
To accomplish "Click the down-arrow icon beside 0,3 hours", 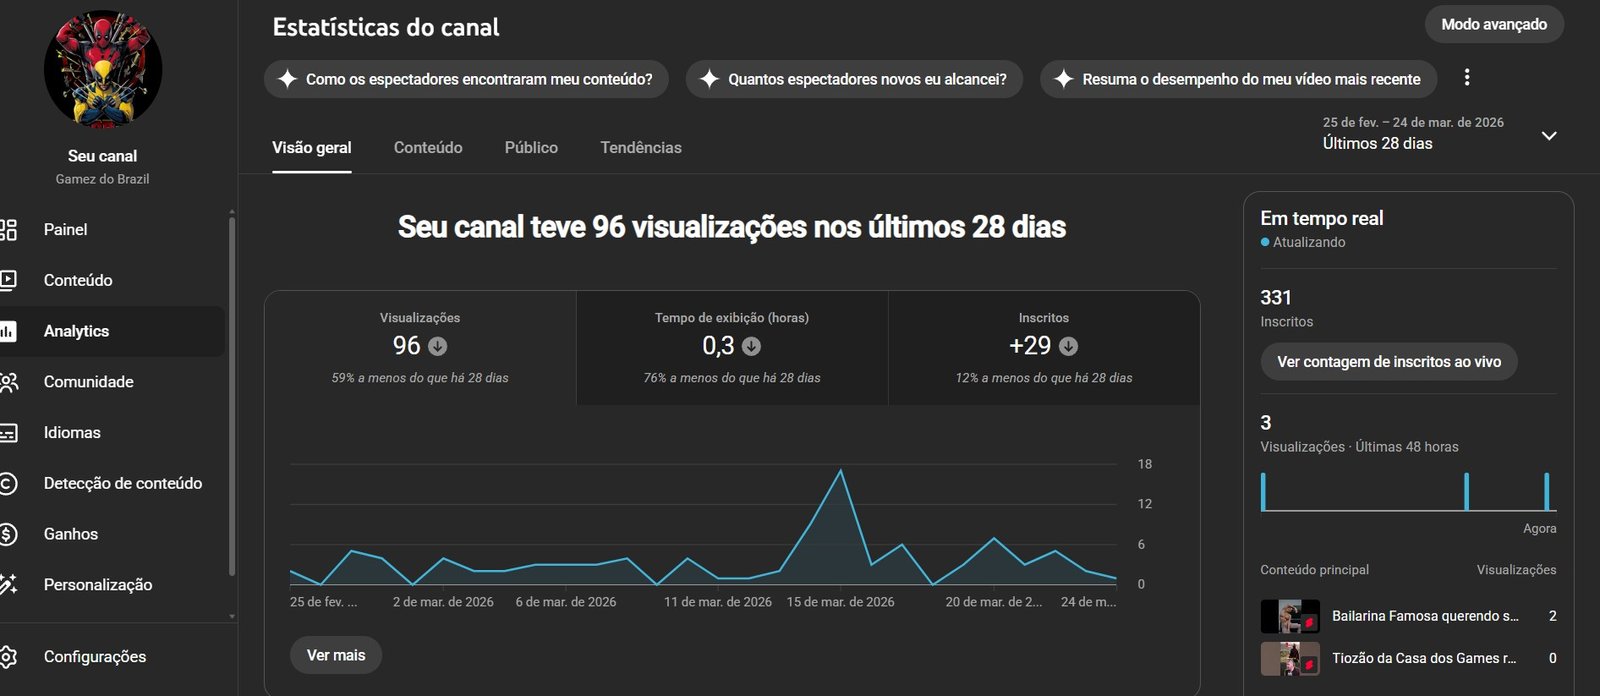I will (752, 346).
